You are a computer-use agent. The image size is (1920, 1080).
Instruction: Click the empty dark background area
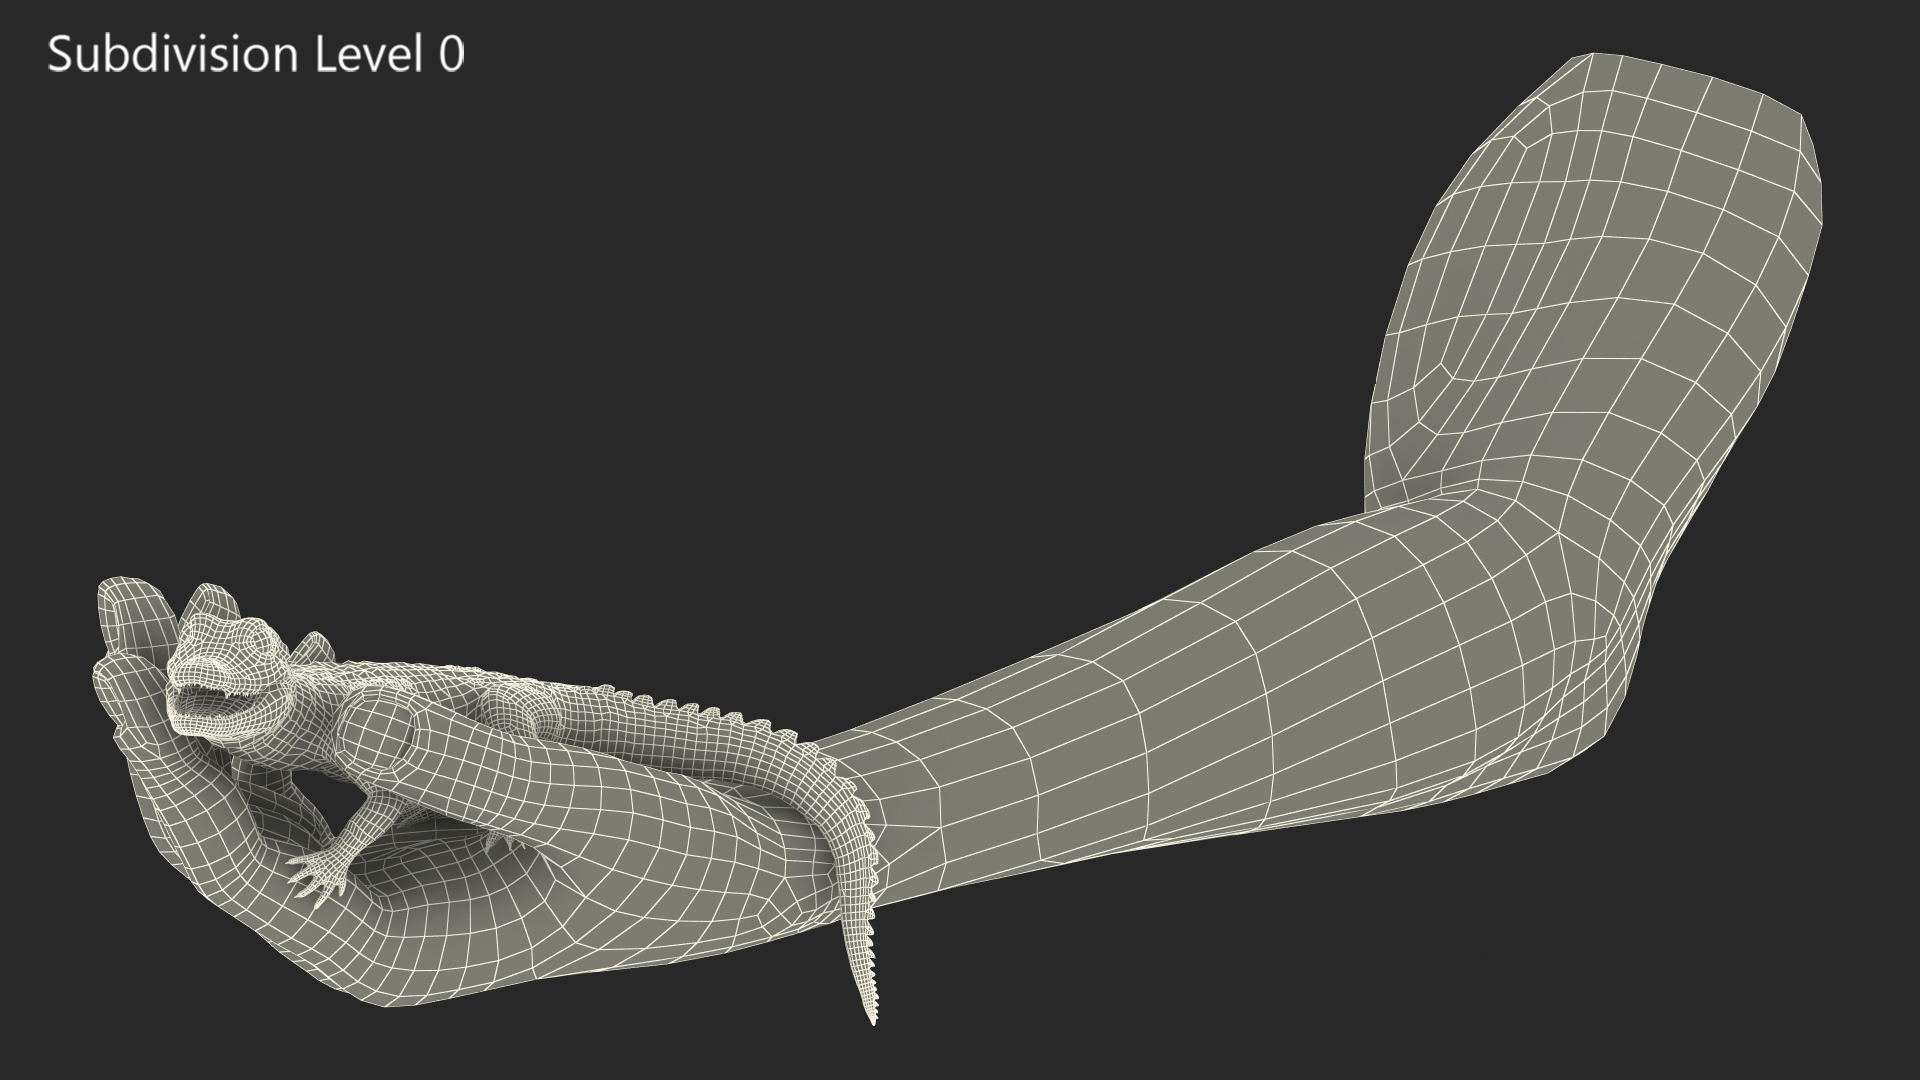click(800, 300)
